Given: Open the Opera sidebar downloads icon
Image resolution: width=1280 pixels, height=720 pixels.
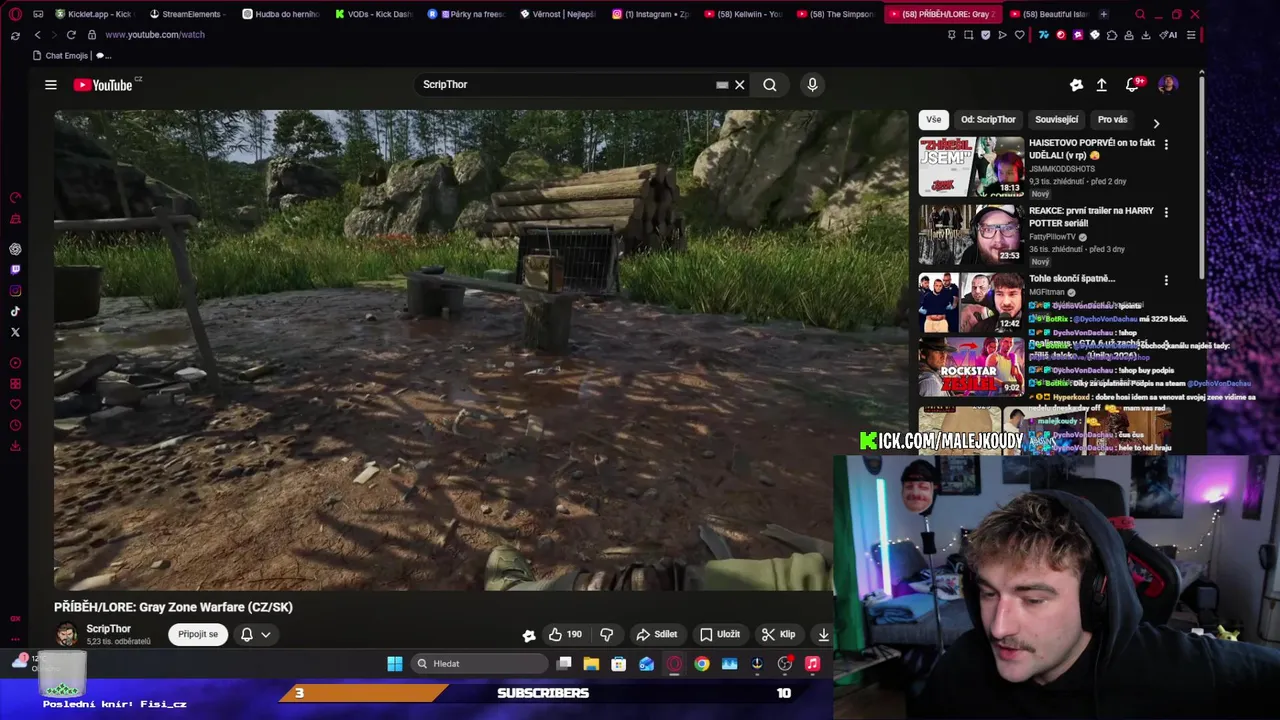Looking at the screenshot, I should (x=15, y=446).
